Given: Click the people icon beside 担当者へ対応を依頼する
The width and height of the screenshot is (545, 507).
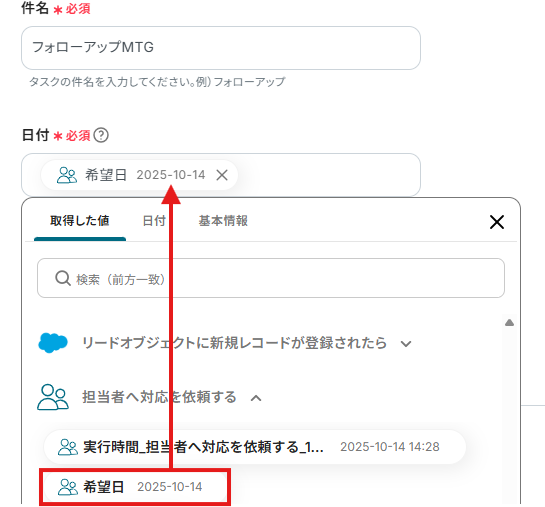Looking at the screenshot, I should (x=53, y=397).
